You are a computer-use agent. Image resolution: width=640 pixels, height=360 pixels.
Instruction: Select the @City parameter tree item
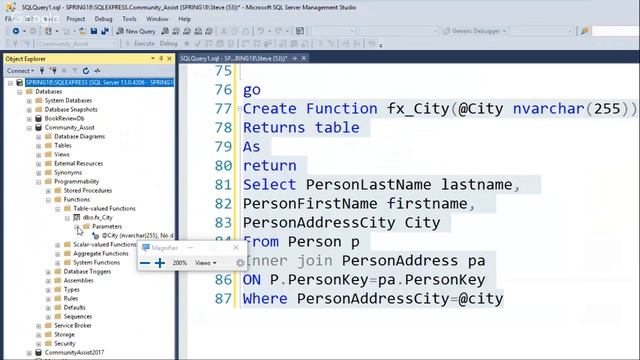pos(137,236)
